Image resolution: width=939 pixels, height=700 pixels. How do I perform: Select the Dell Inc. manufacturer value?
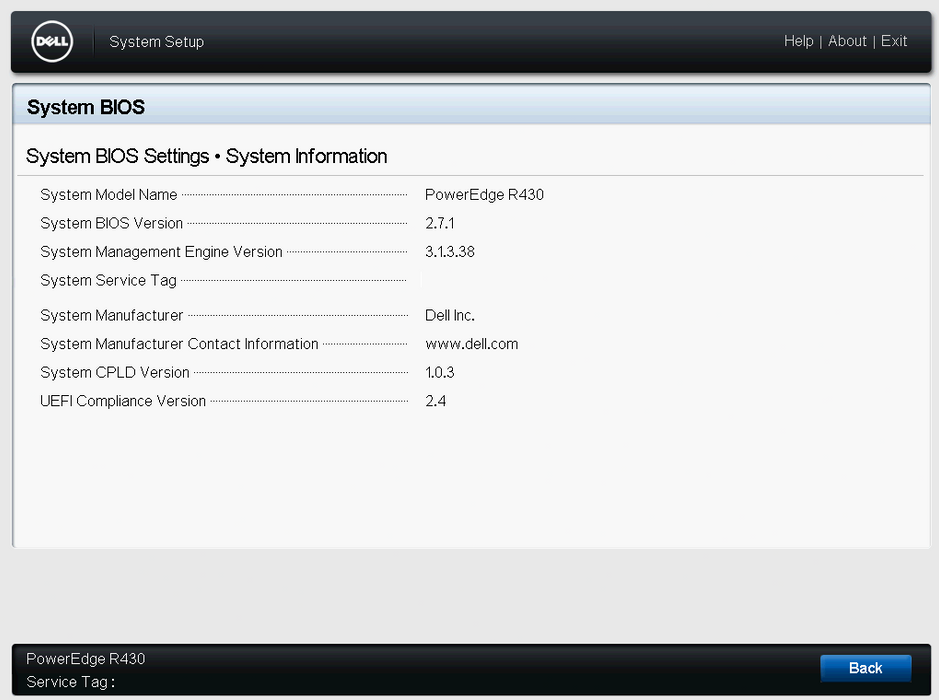pos(450,315)
